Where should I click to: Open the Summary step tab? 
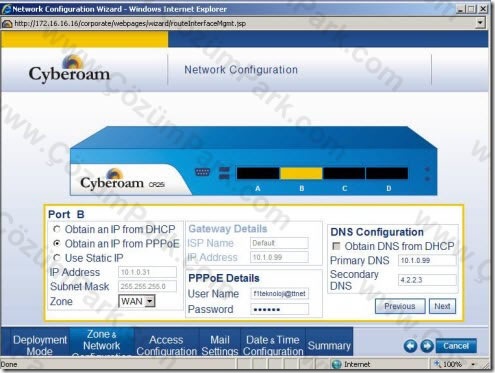click(x=329, y=342)
